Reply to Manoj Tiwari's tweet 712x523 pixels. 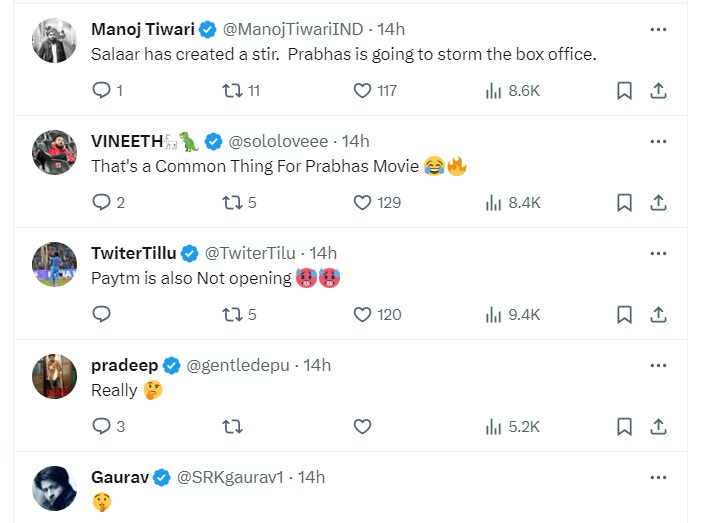coord(101,90)
